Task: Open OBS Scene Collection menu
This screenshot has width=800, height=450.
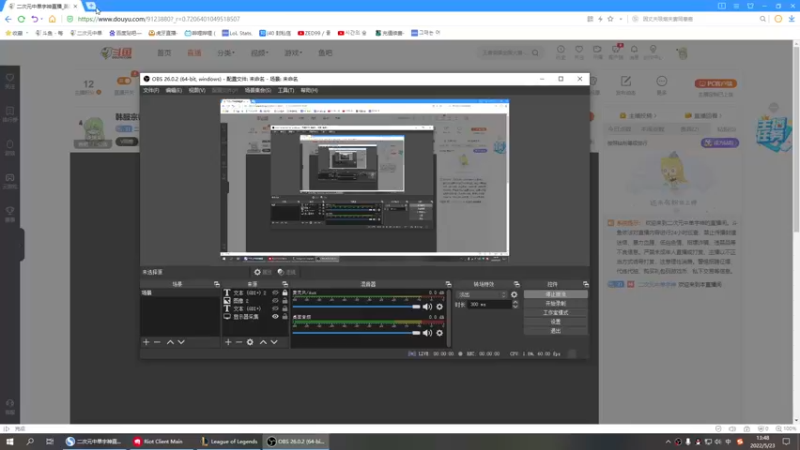Action: click(258, 90)
